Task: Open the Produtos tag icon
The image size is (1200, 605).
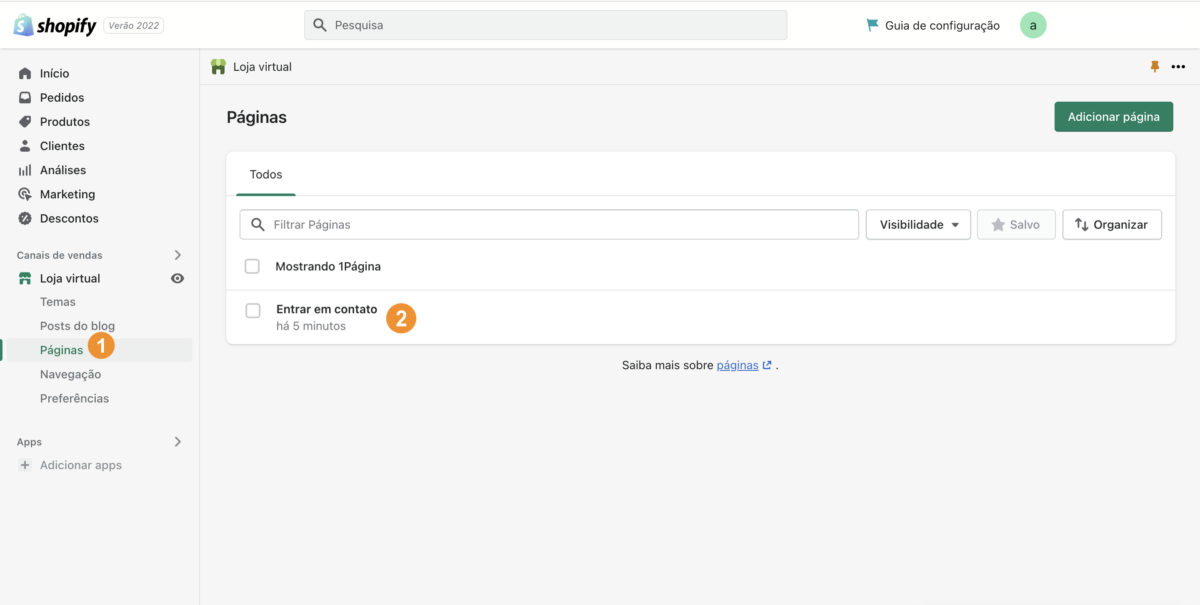Action: 25,122
